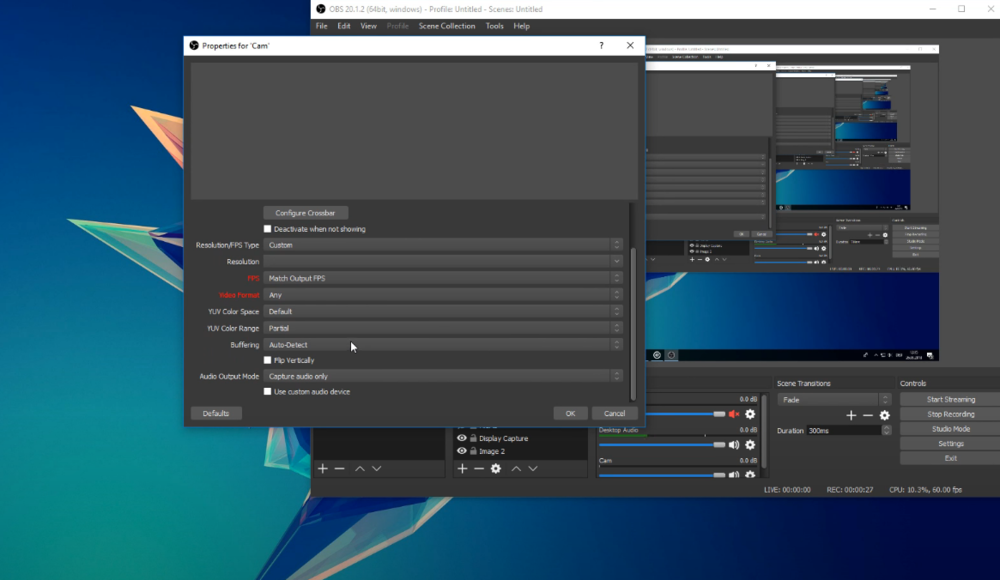Open the Scene Transitions gear properties
The height and width of the screenshot is (580, 1000).
tap(884, 415)
